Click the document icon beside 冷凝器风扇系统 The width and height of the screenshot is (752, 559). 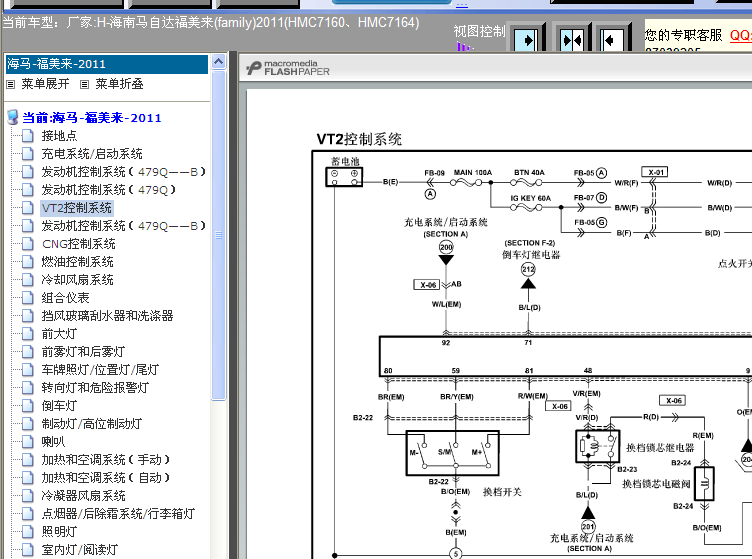click(28, 496)
